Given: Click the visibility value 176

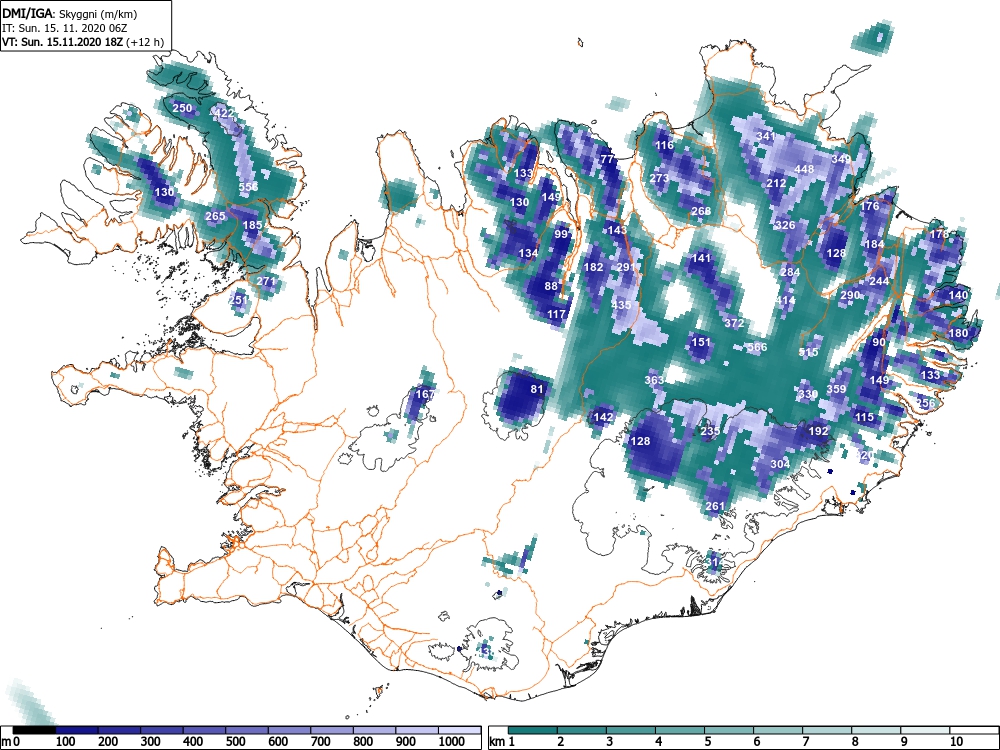Looking at the screenshot, I should pyautogui.click(x=870, y=205).
